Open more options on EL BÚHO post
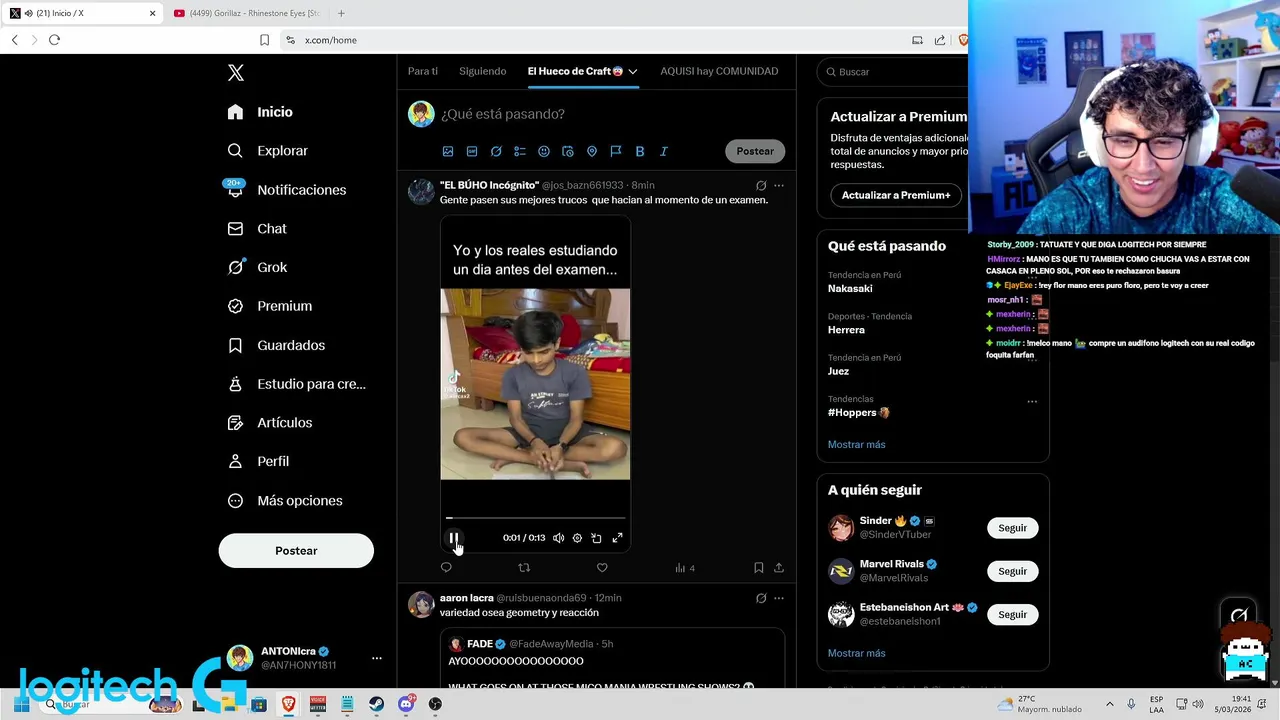 coord(779,185)
